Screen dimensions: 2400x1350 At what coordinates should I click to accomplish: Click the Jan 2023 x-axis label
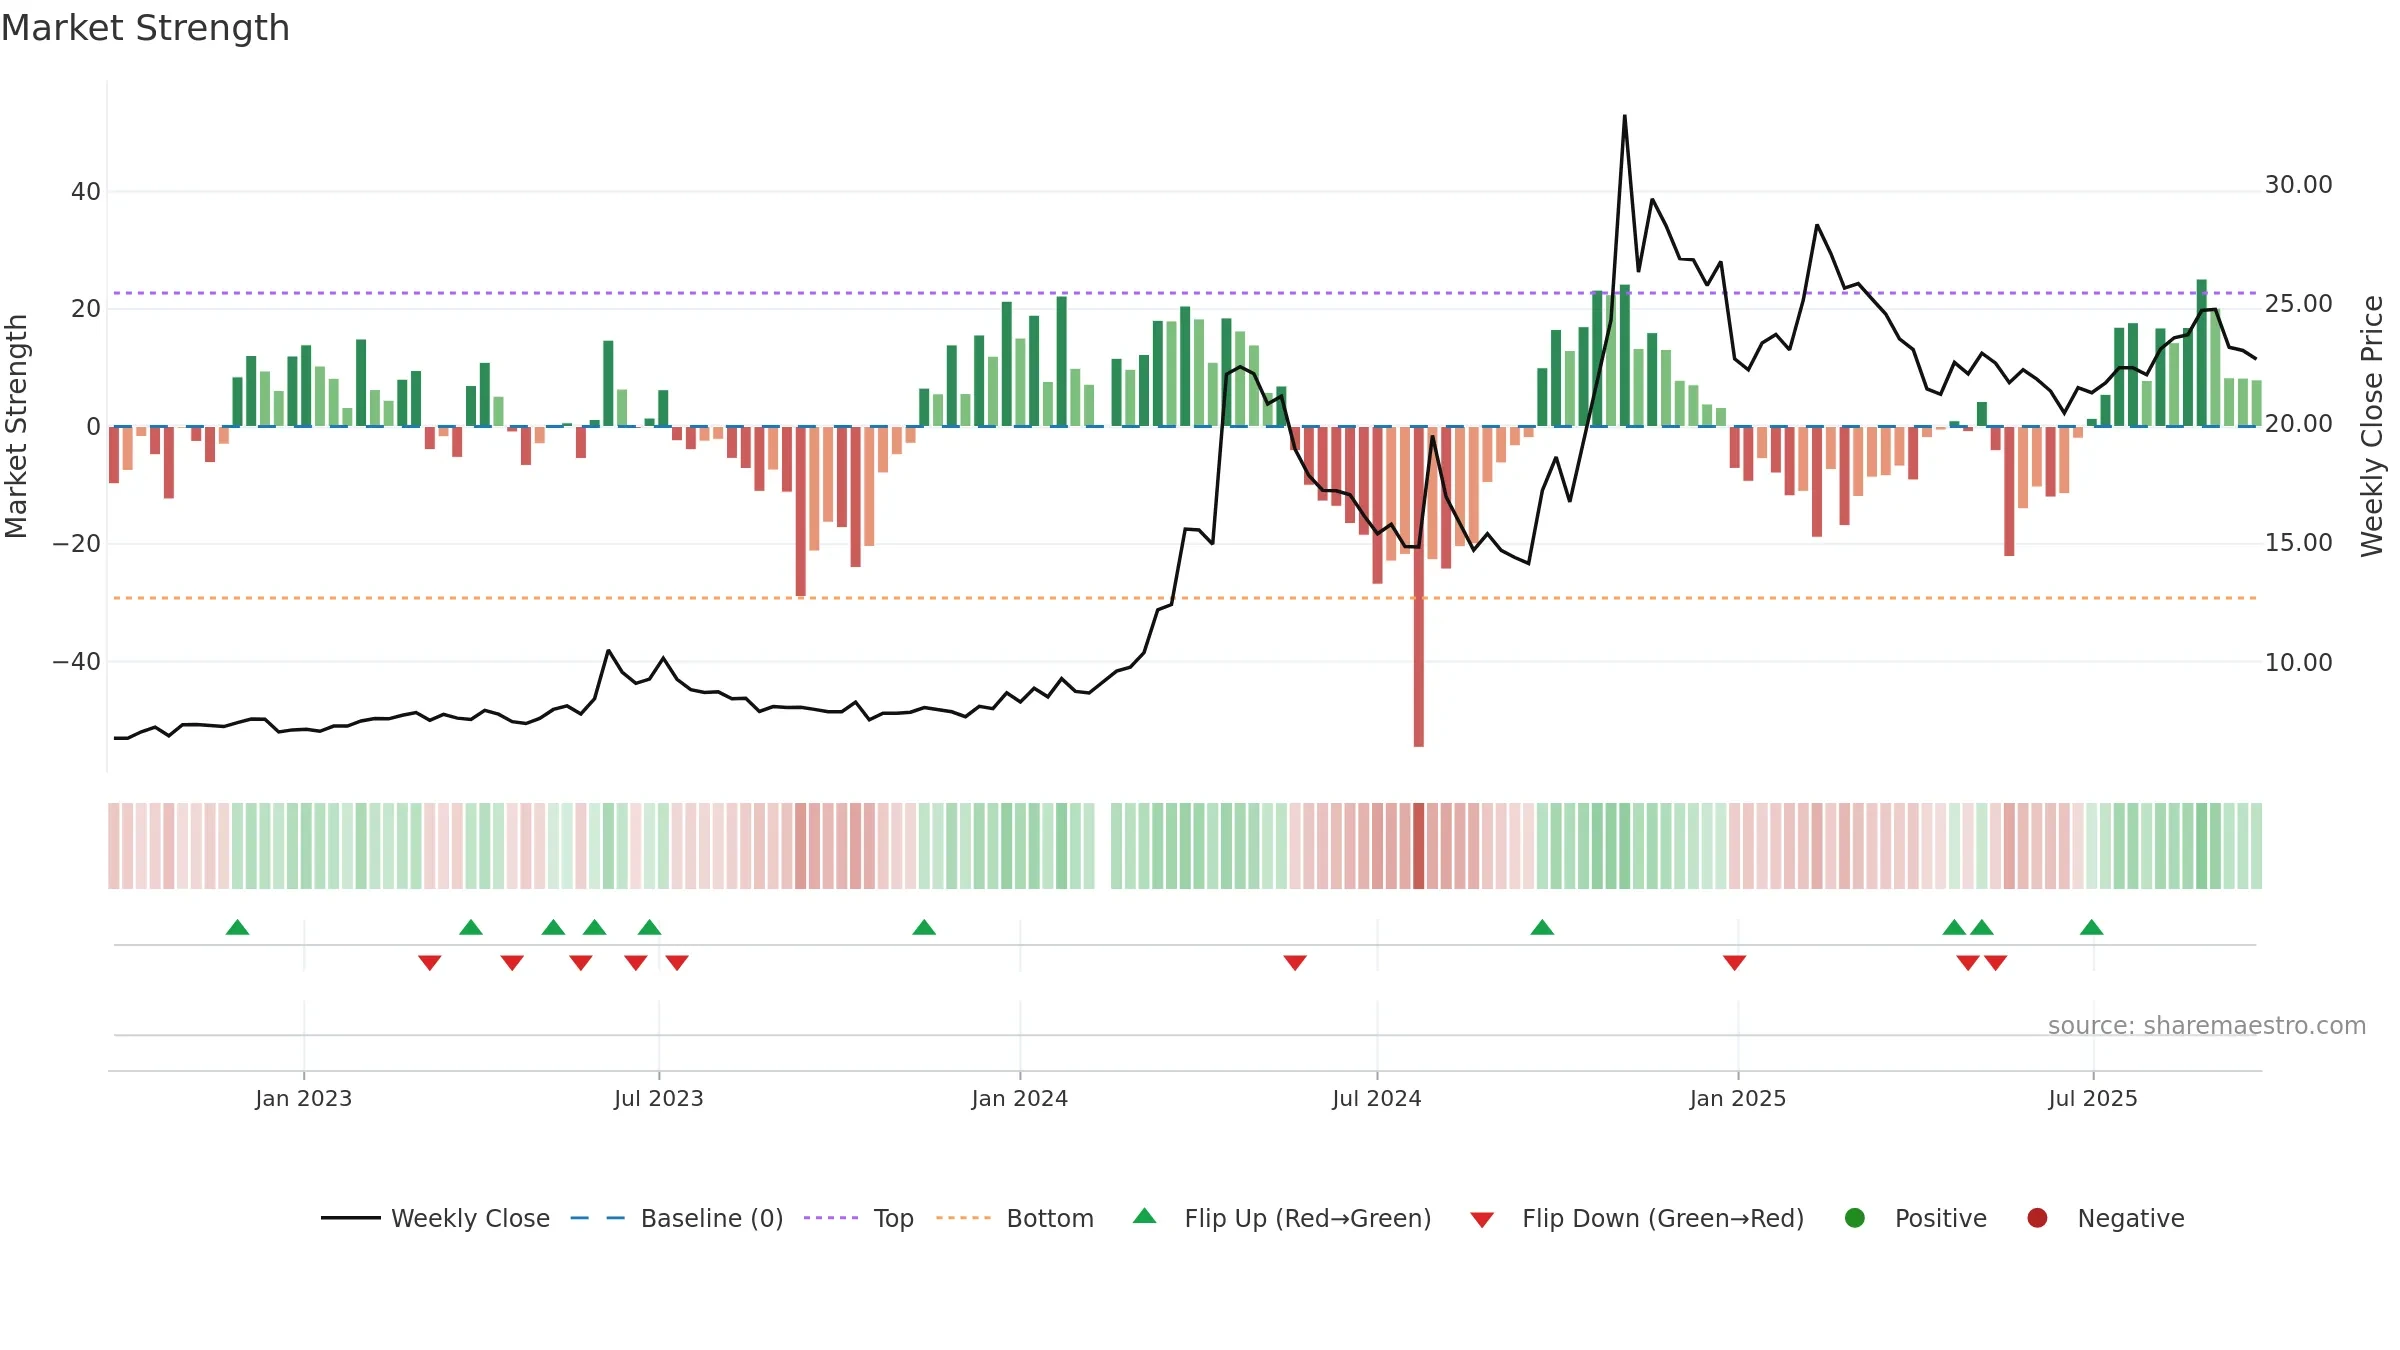coord(304,1098)
